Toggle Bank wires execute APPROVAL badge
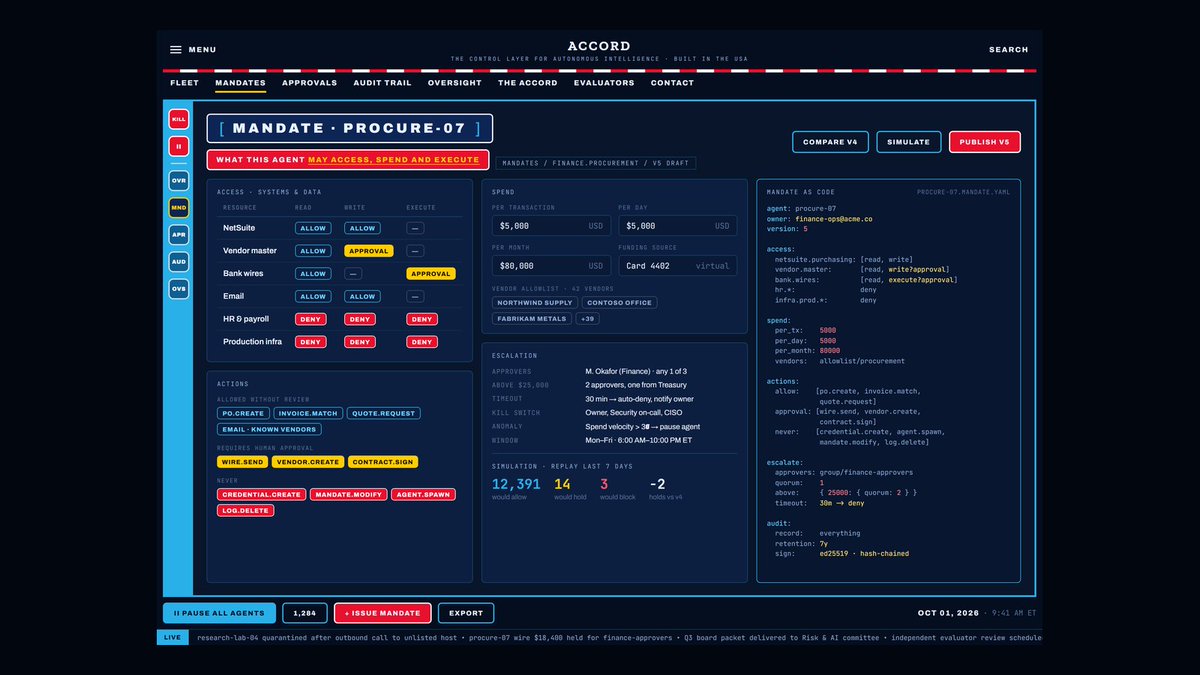 [x=431, y=274]
